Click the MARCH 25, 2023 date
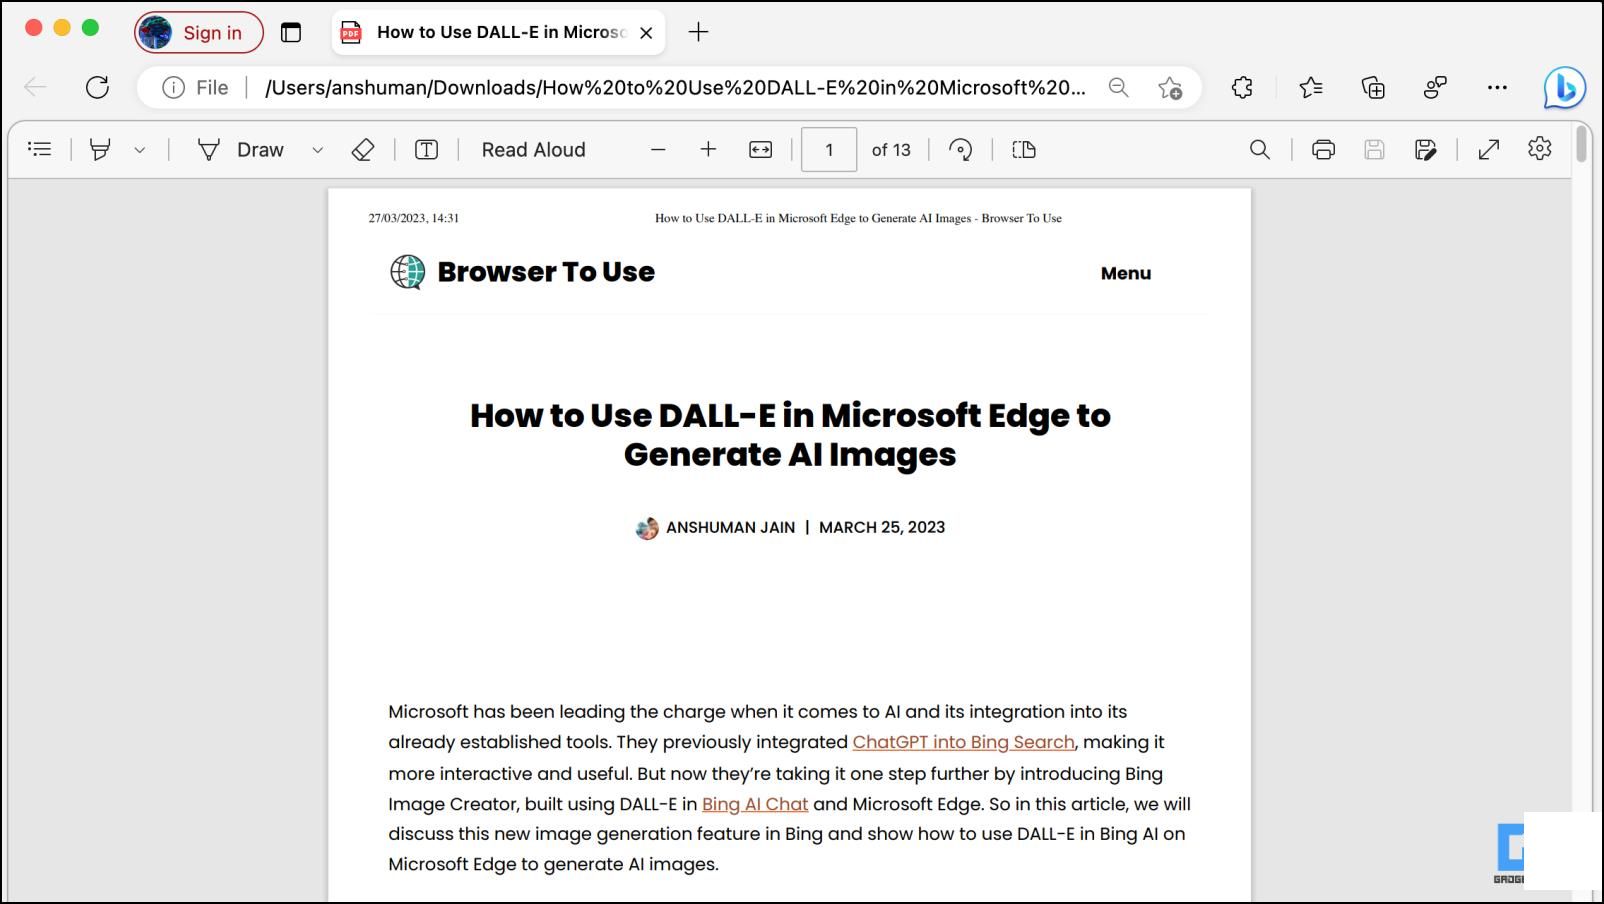The height and width of the screenshot is (904, 1604). coord(882,527)
